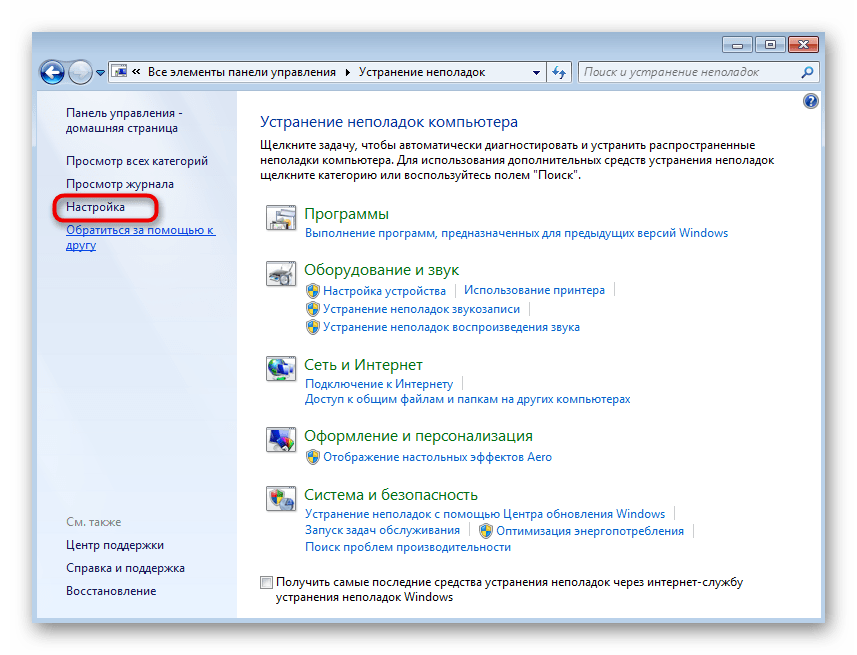Maximize the troubleshooting window

[x=770, y=45]
